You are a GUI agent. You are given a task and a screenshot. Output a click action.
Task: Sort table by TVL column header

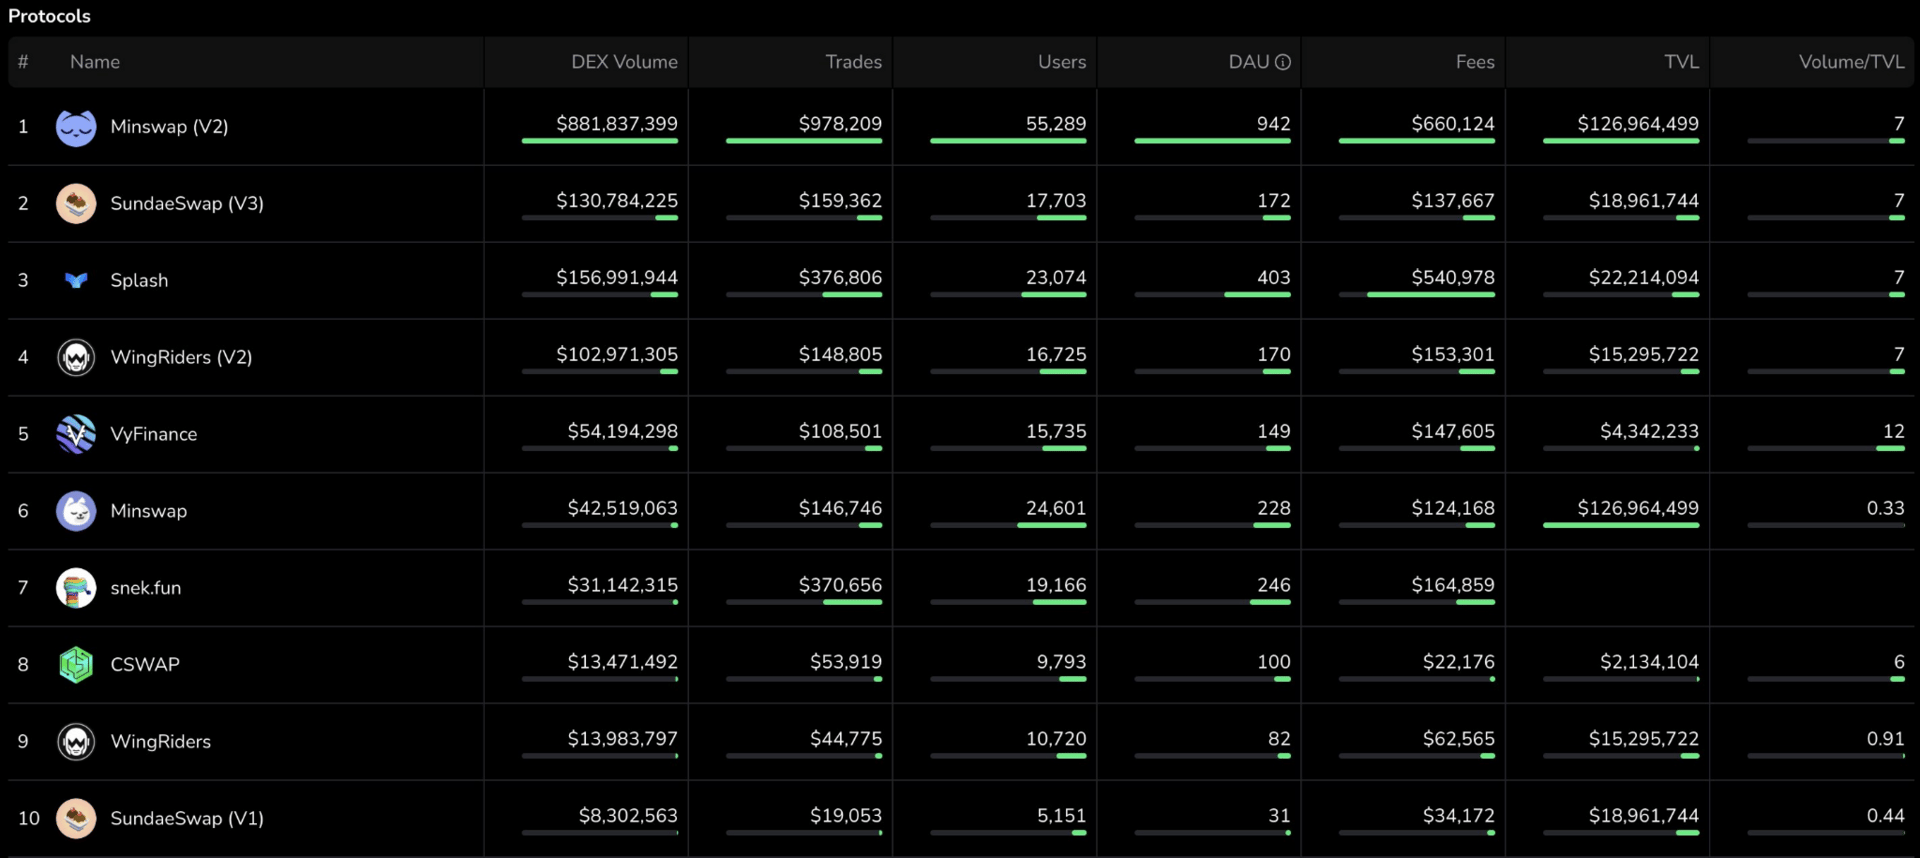[1681, 62]
